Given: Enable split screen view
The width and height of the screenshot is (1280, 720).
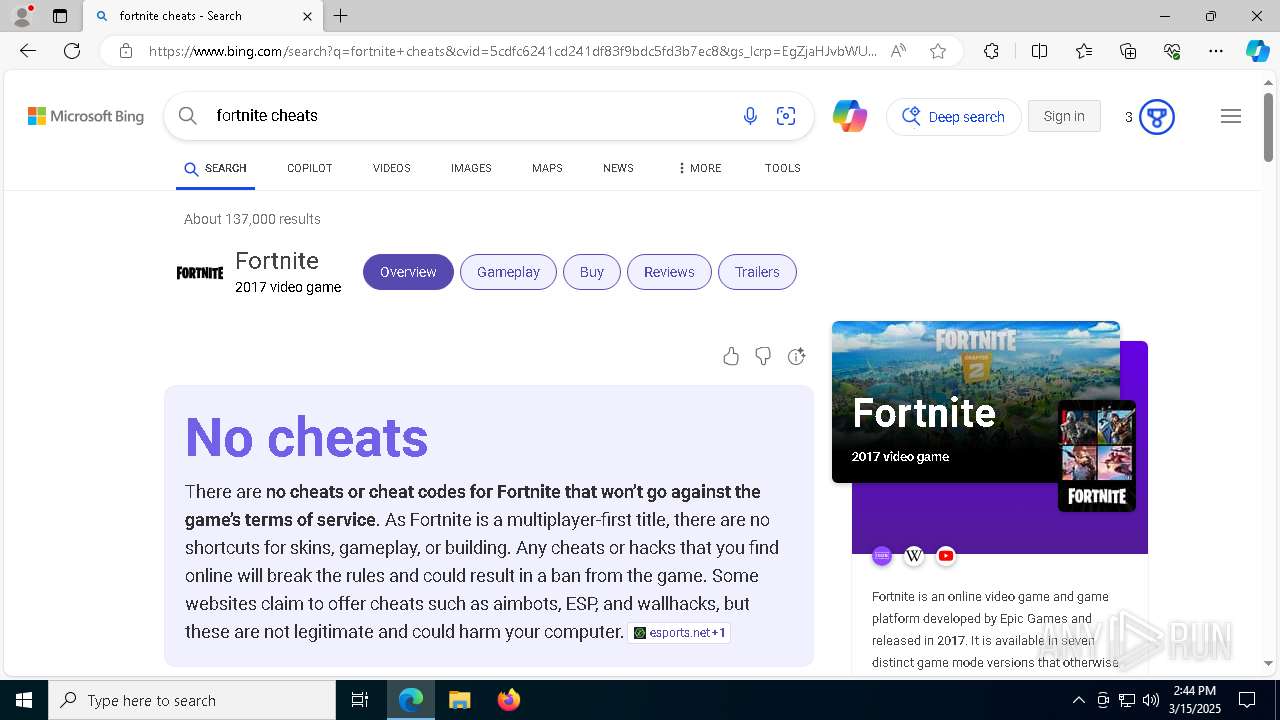Looking at the screenshot, I should pyautogui.click(x=1039, y=51).
